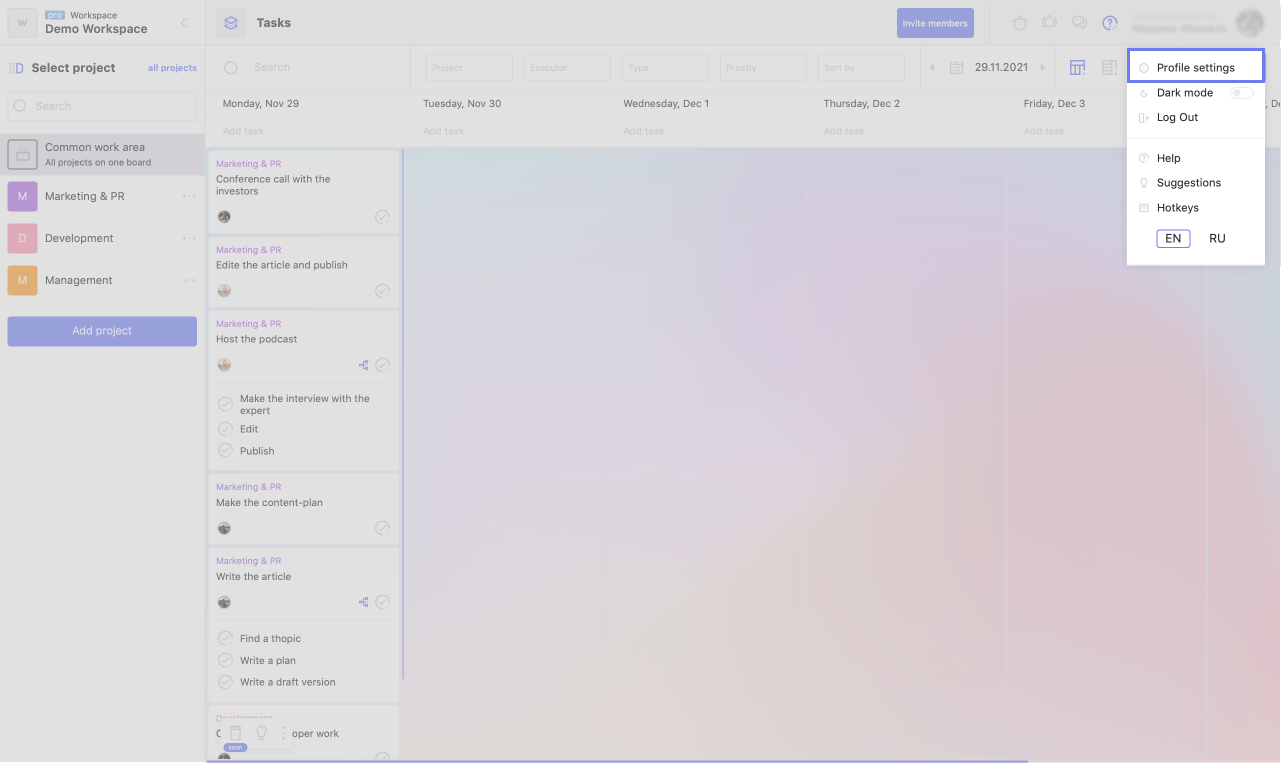This screenshot has height=763, width=1281.
Task: Switch to board view icon
Action: (x=1077, y=68)
